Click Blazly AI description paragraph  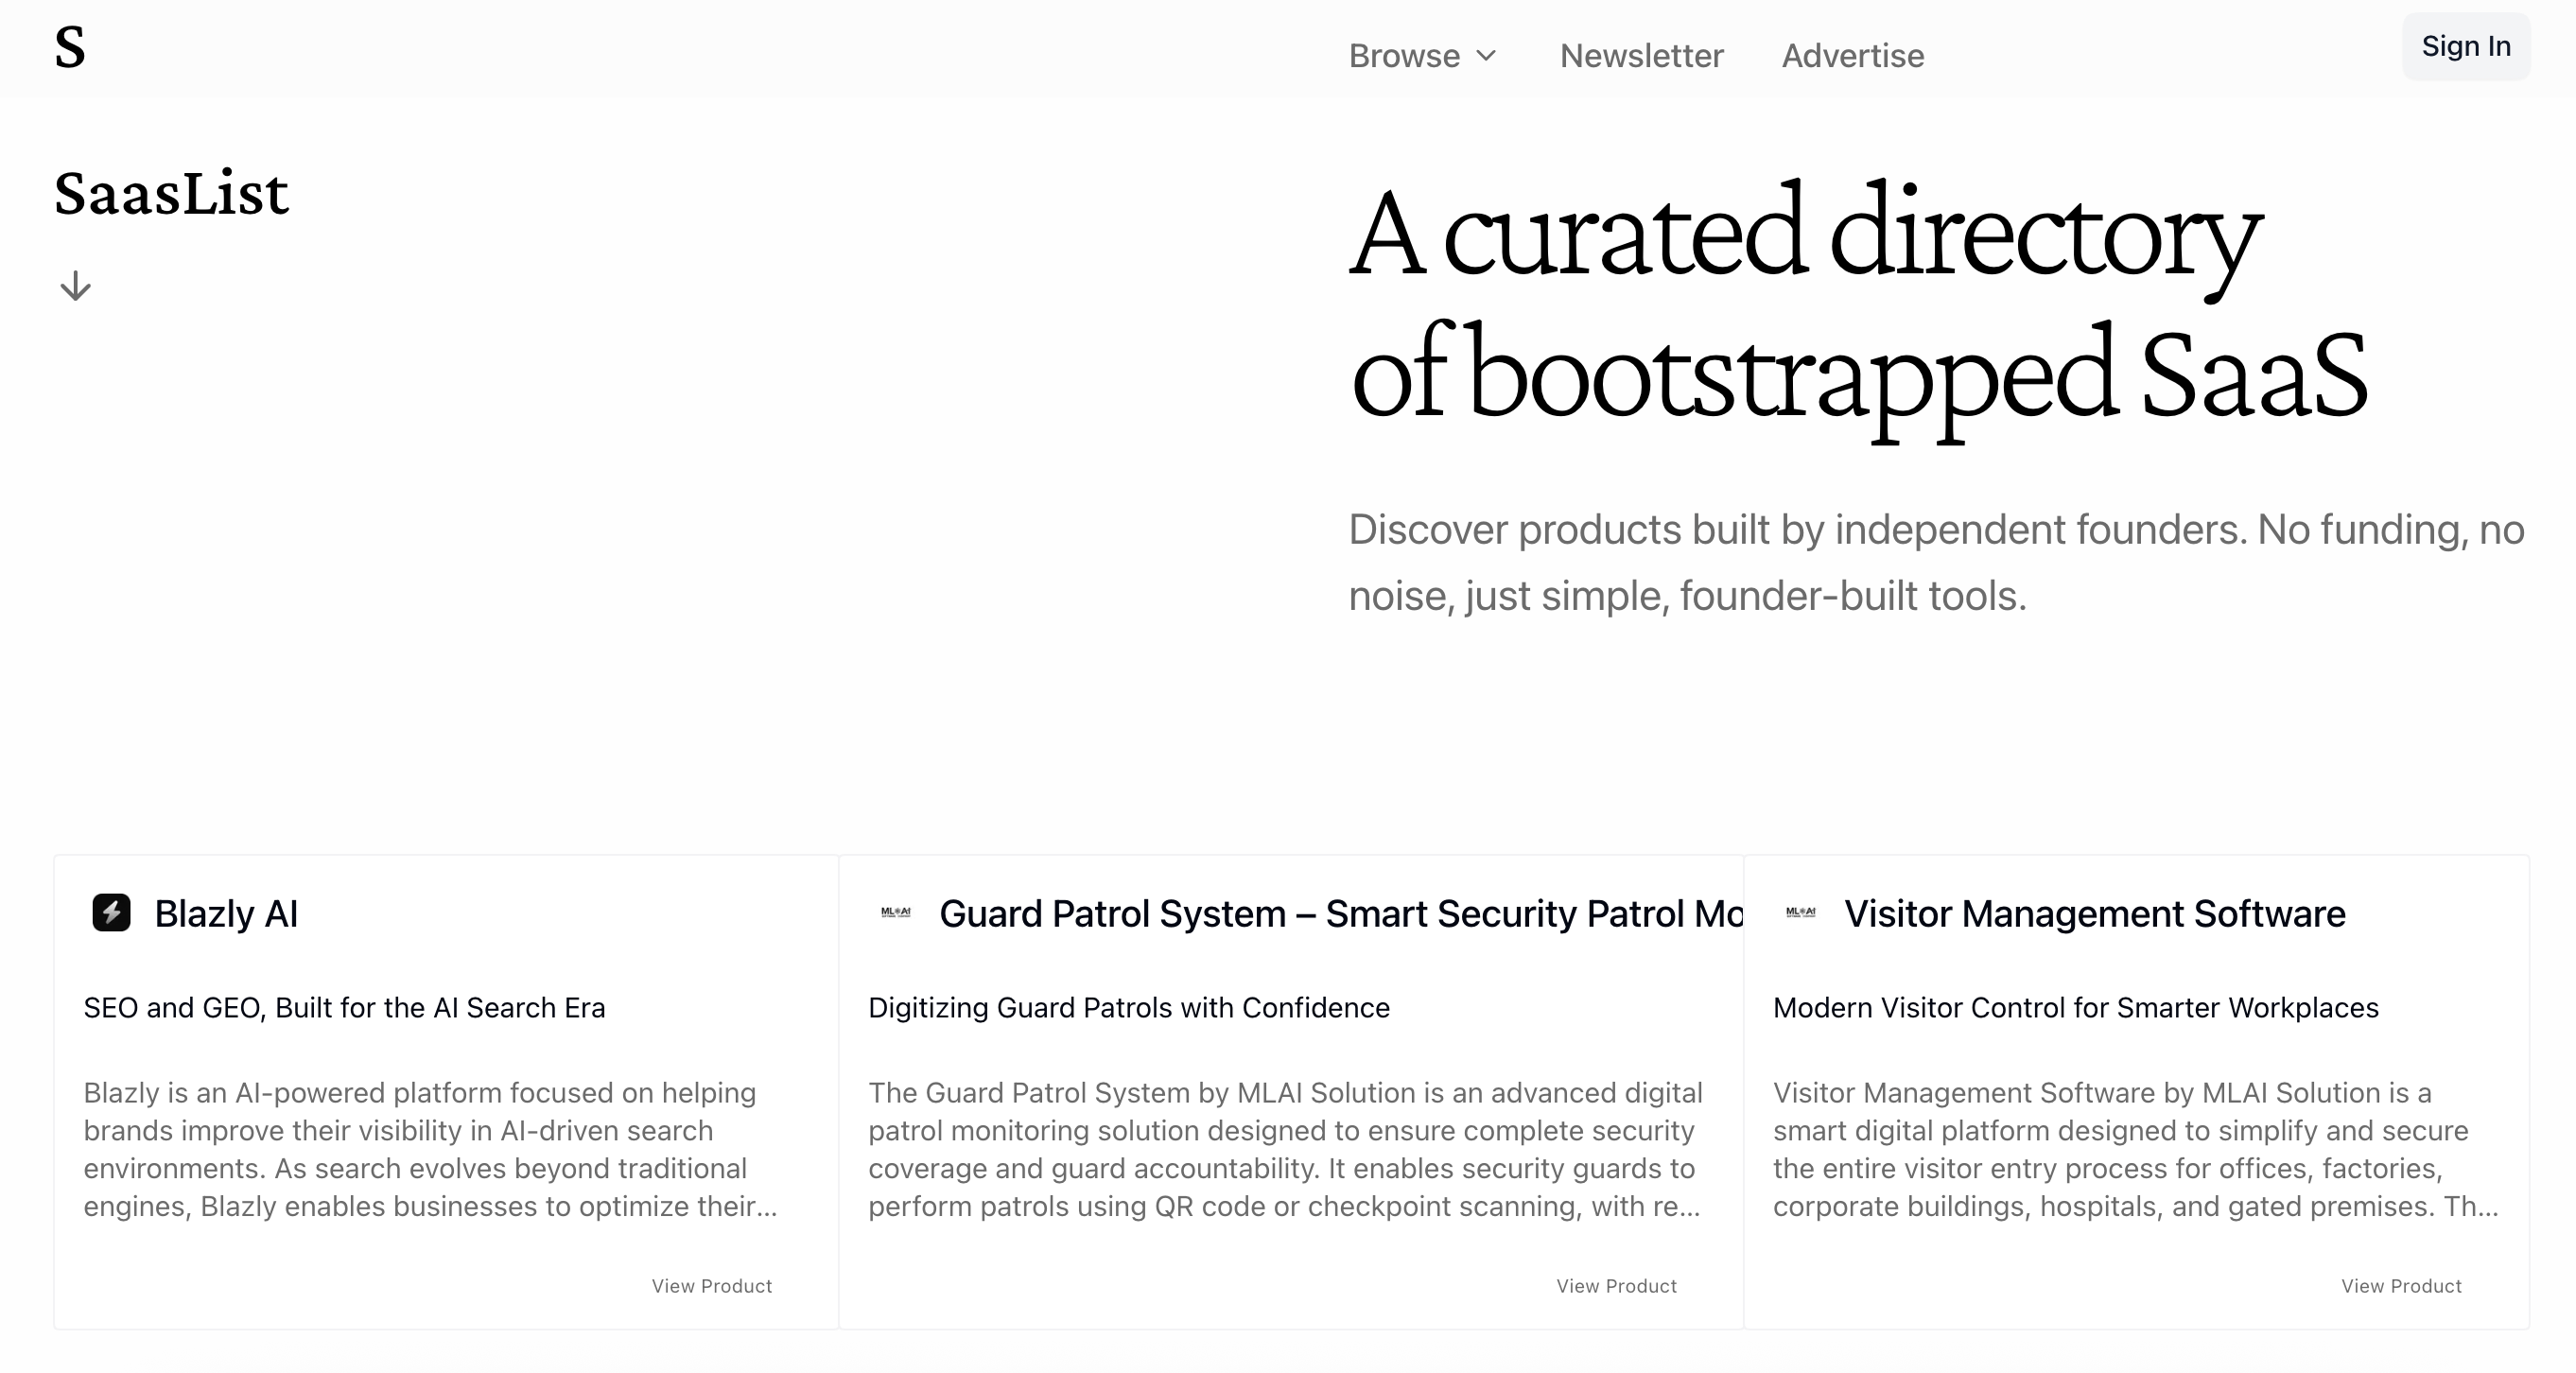click(430, 1149)
